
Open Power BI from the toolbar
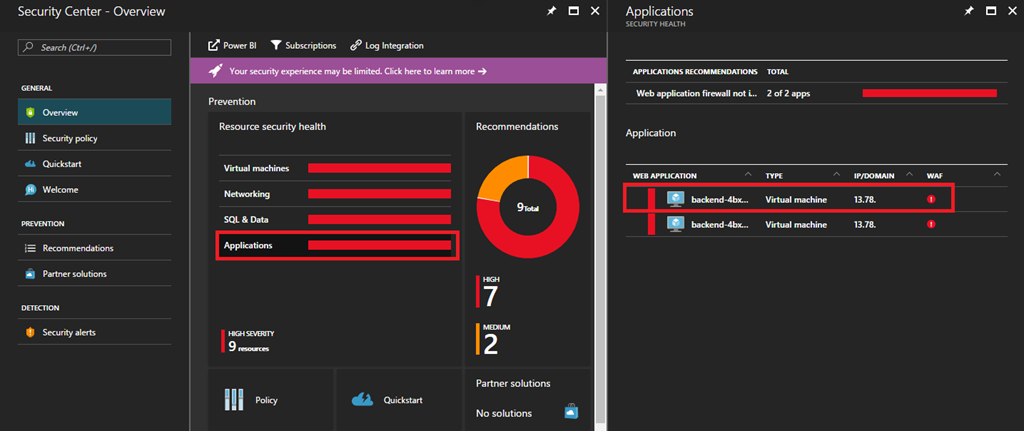coord(232,46)
